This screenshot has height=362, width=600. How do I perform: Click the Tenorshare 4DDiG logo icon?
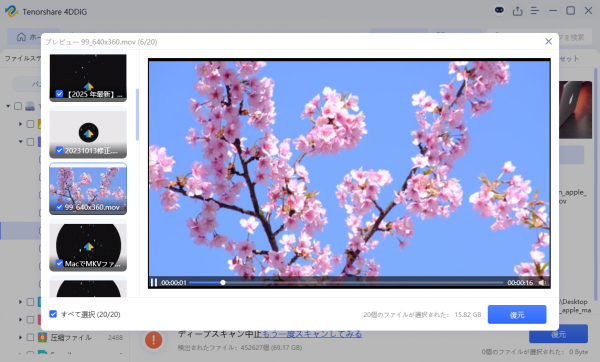11,11
